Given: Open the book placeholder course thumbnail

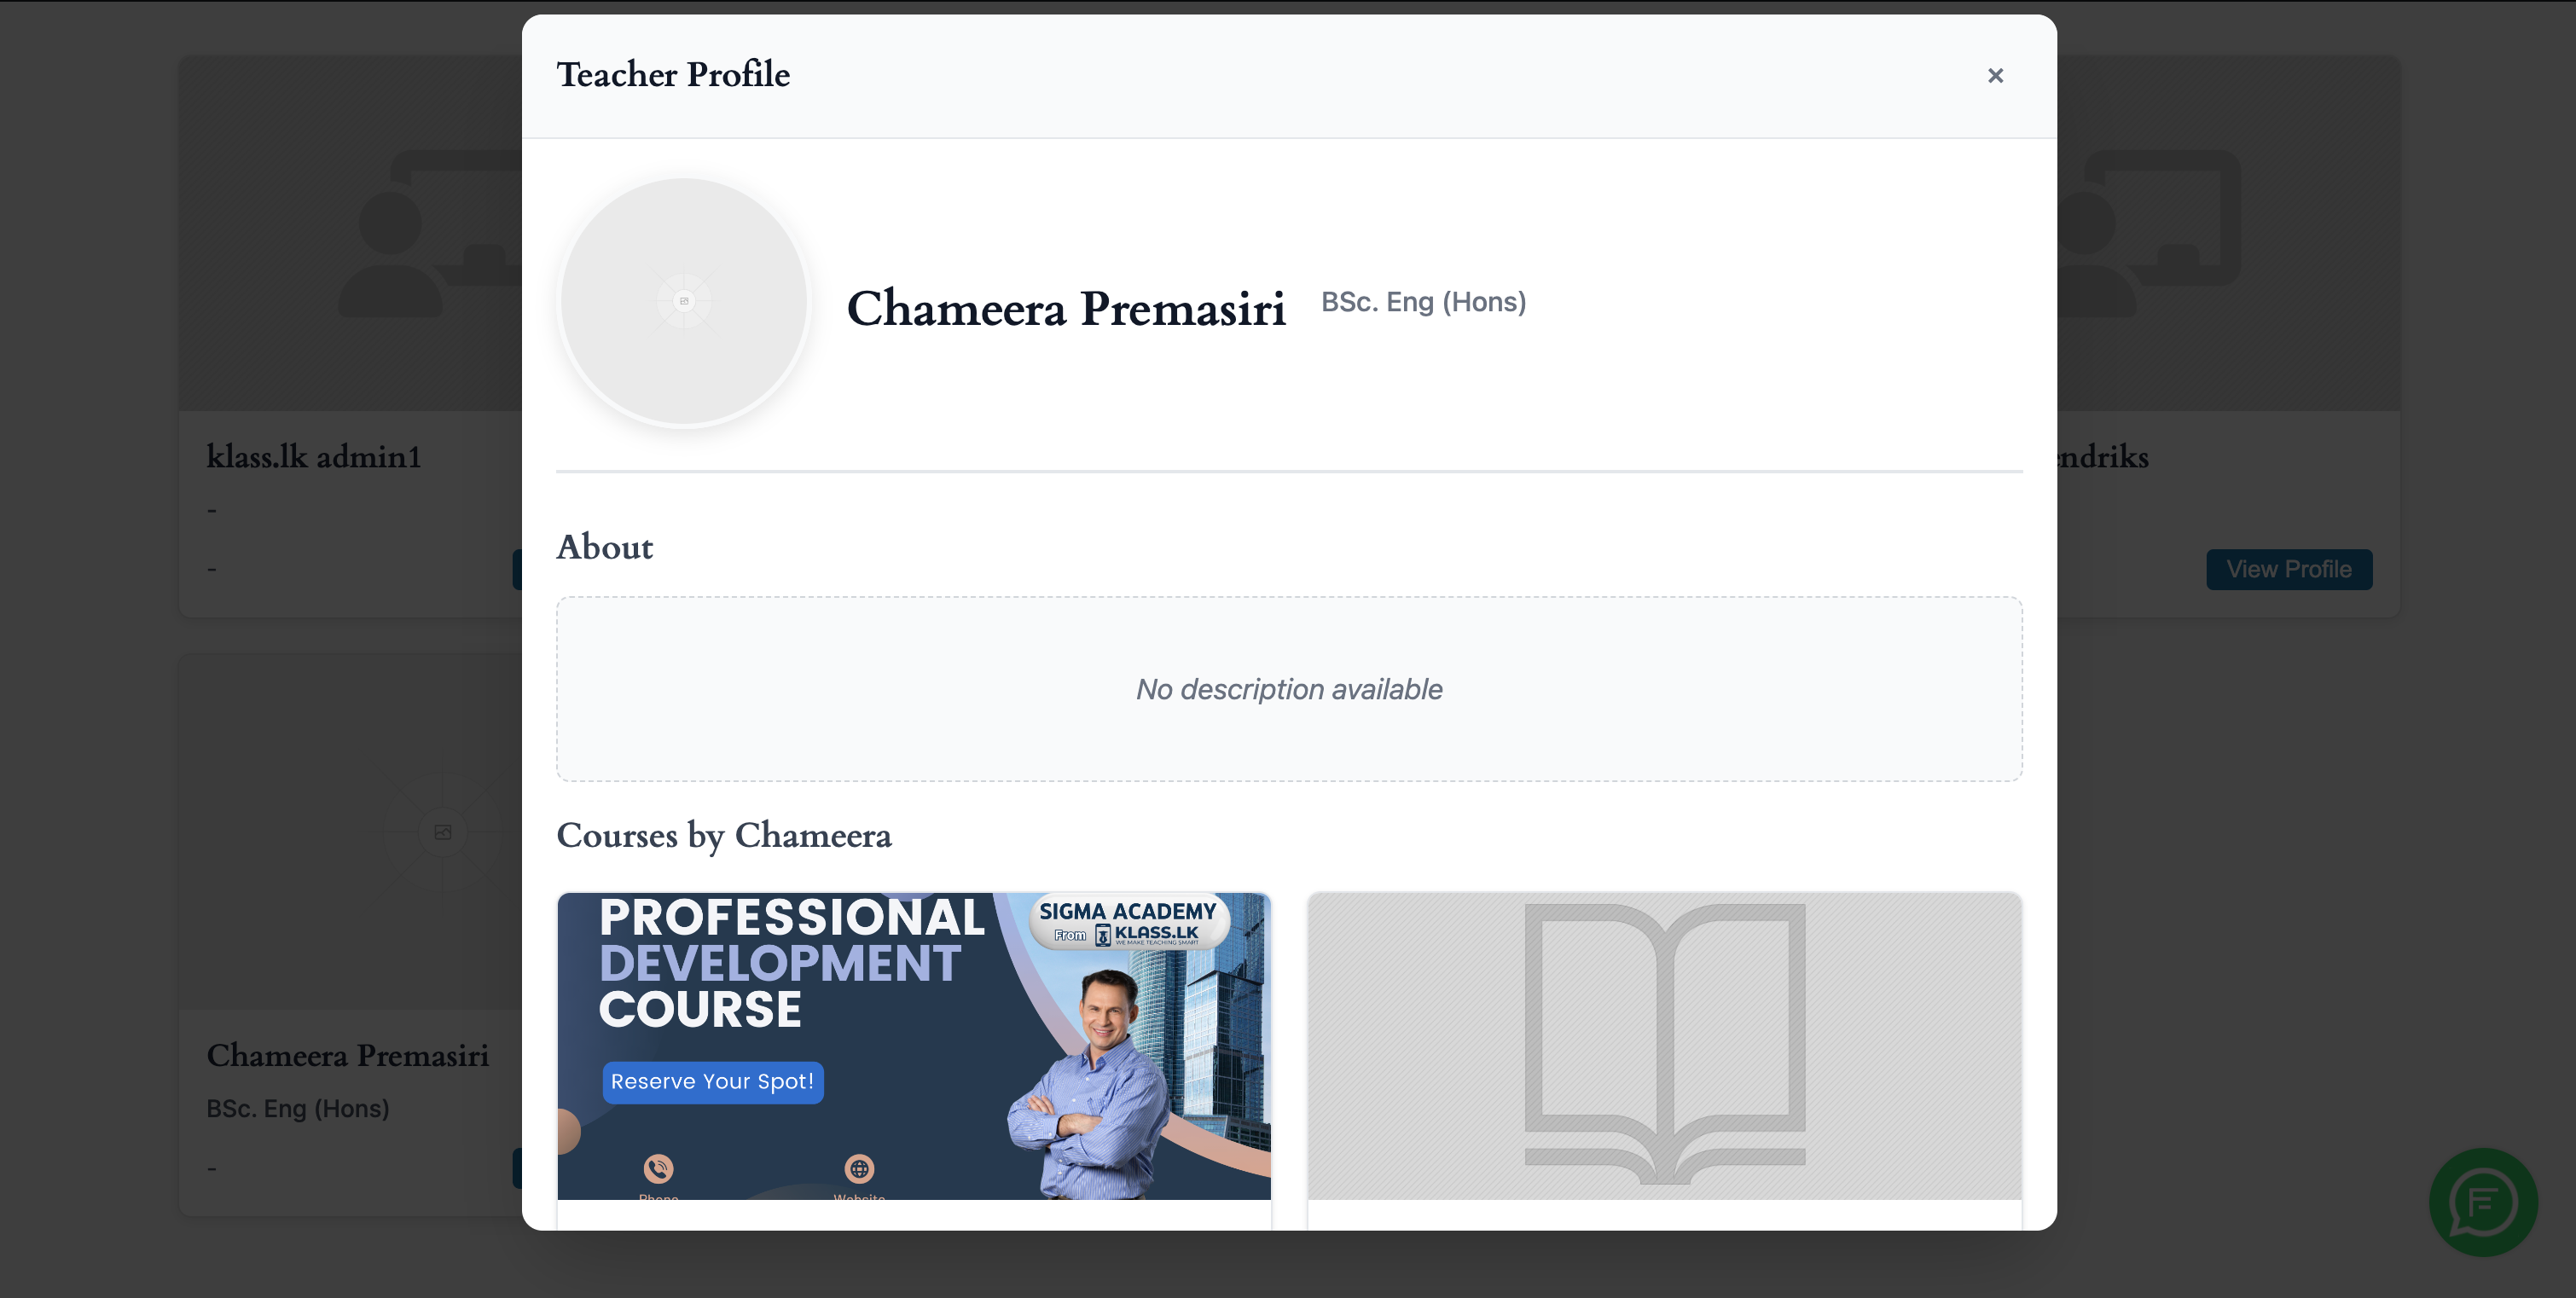Looking at the screenshot, I should pyautogui.click(x=1664, y=1045).
